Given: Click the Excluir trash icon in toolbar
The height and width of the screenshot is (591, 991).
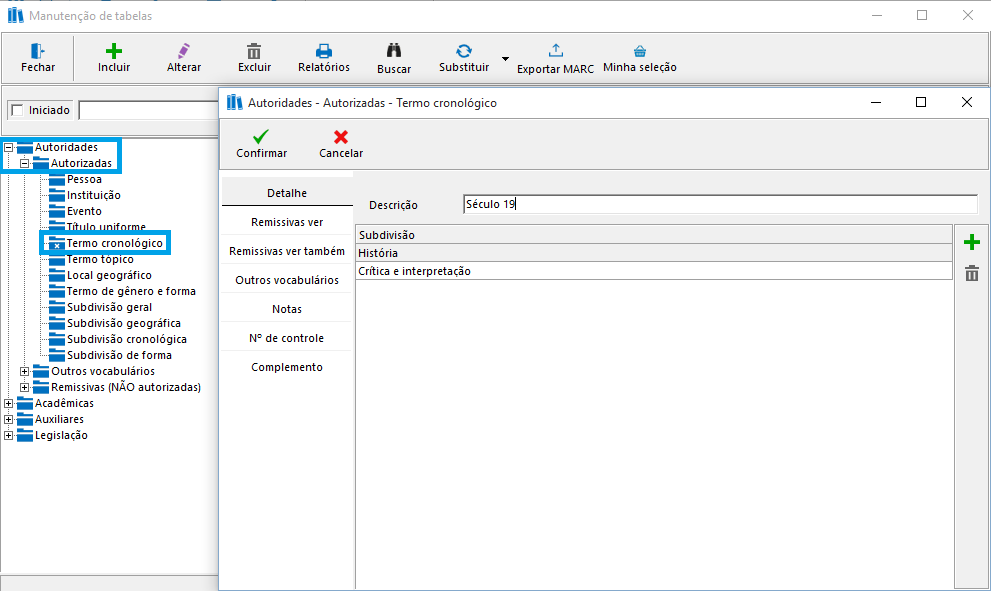Looking at the screenshot, I should pyautogui.click(x=254, y=51).
